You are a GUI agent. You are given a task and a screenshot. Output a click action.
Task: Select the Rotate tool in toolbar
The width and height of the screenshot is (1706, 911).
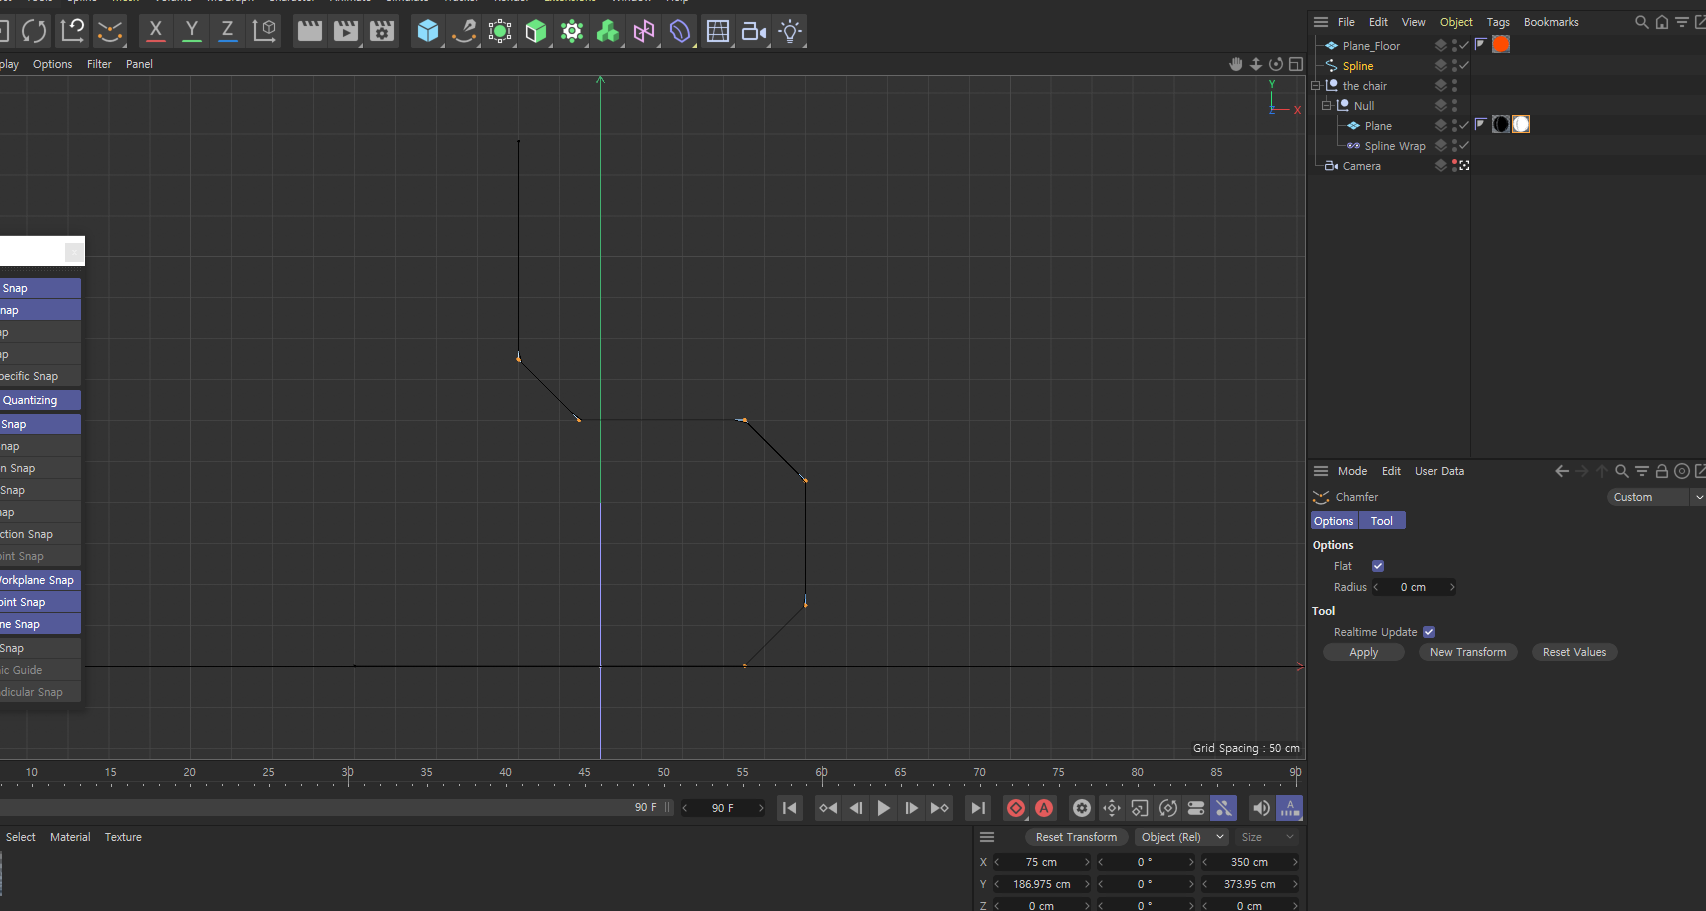(x=34, y=31)
